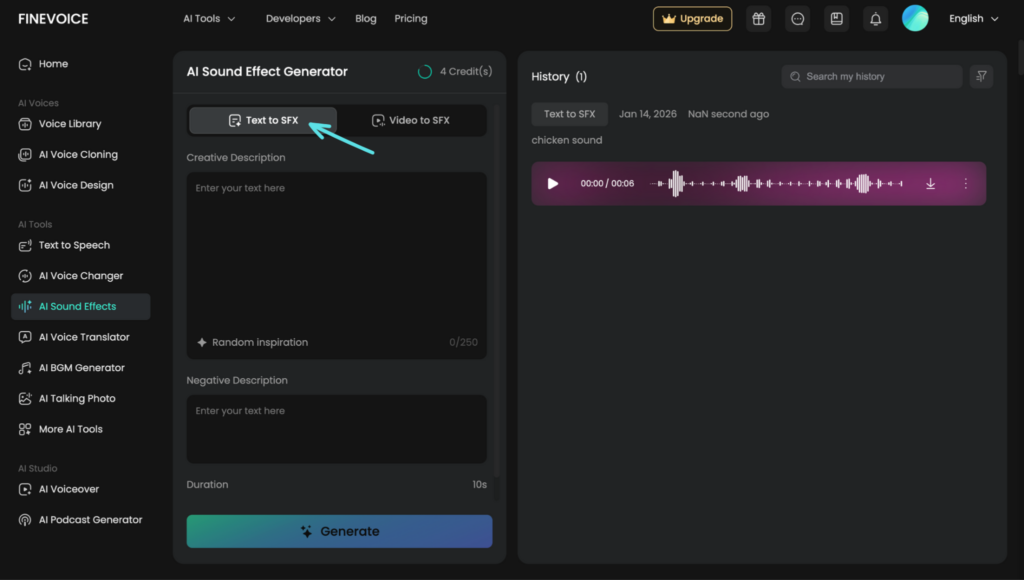Download the chicken sound audio clip
This screenshot has width=1024, height=580.
(x=930, y=184)
